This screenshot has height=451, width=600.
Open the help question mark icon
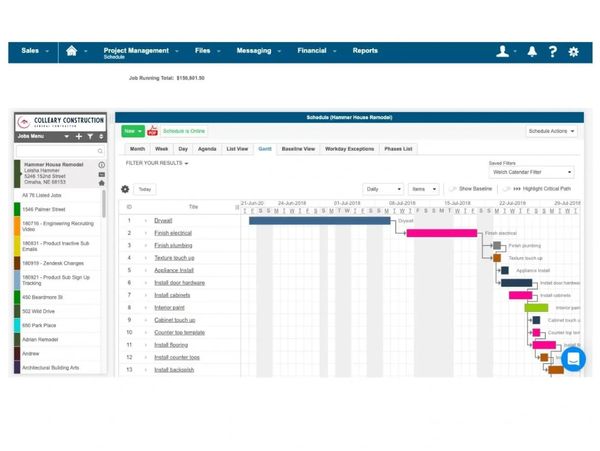tap(552, 52)
